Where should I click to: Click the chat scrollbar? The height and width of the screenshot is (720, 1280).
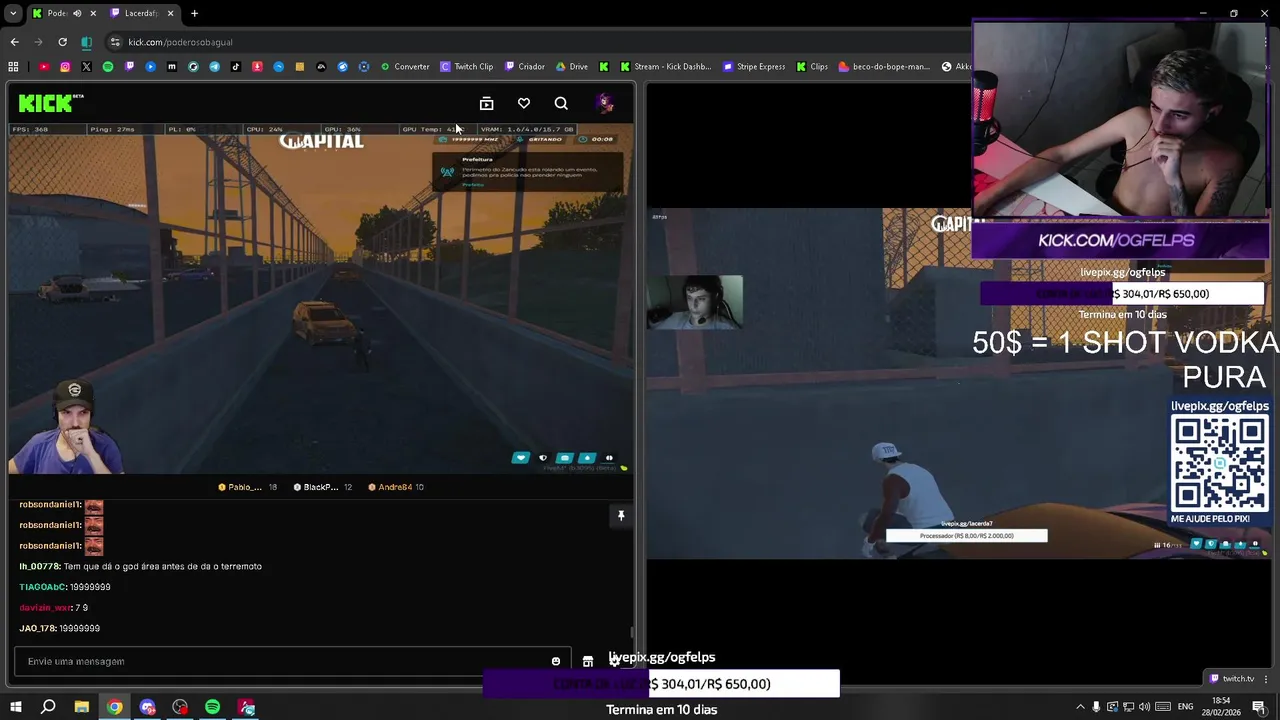(x=631, y=632)
